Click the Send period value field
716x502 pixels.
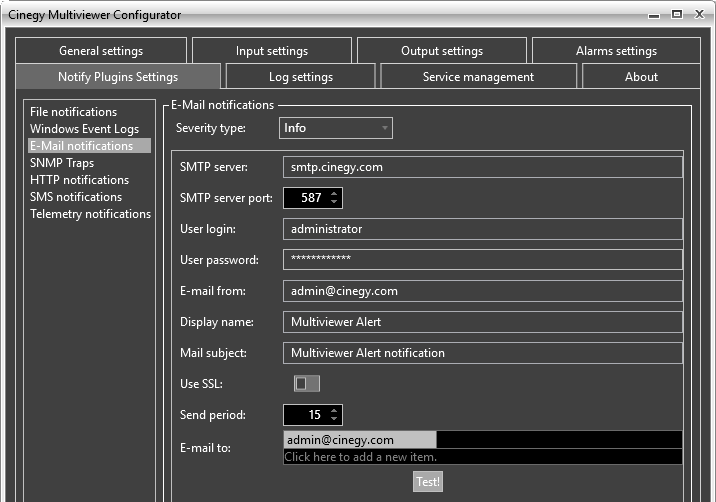pos(307,415)
